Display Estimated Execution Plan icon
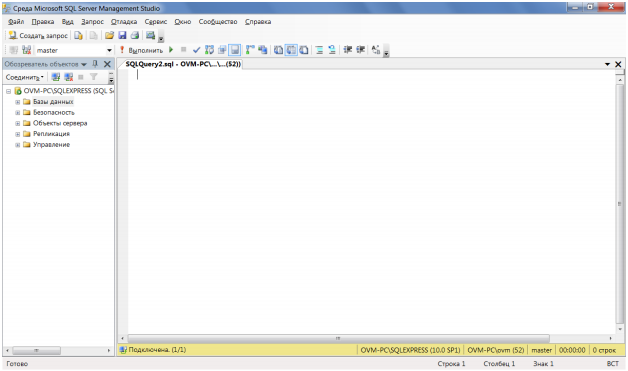The height and width of the screenshot is (371, 628). [x=209, y=50]
